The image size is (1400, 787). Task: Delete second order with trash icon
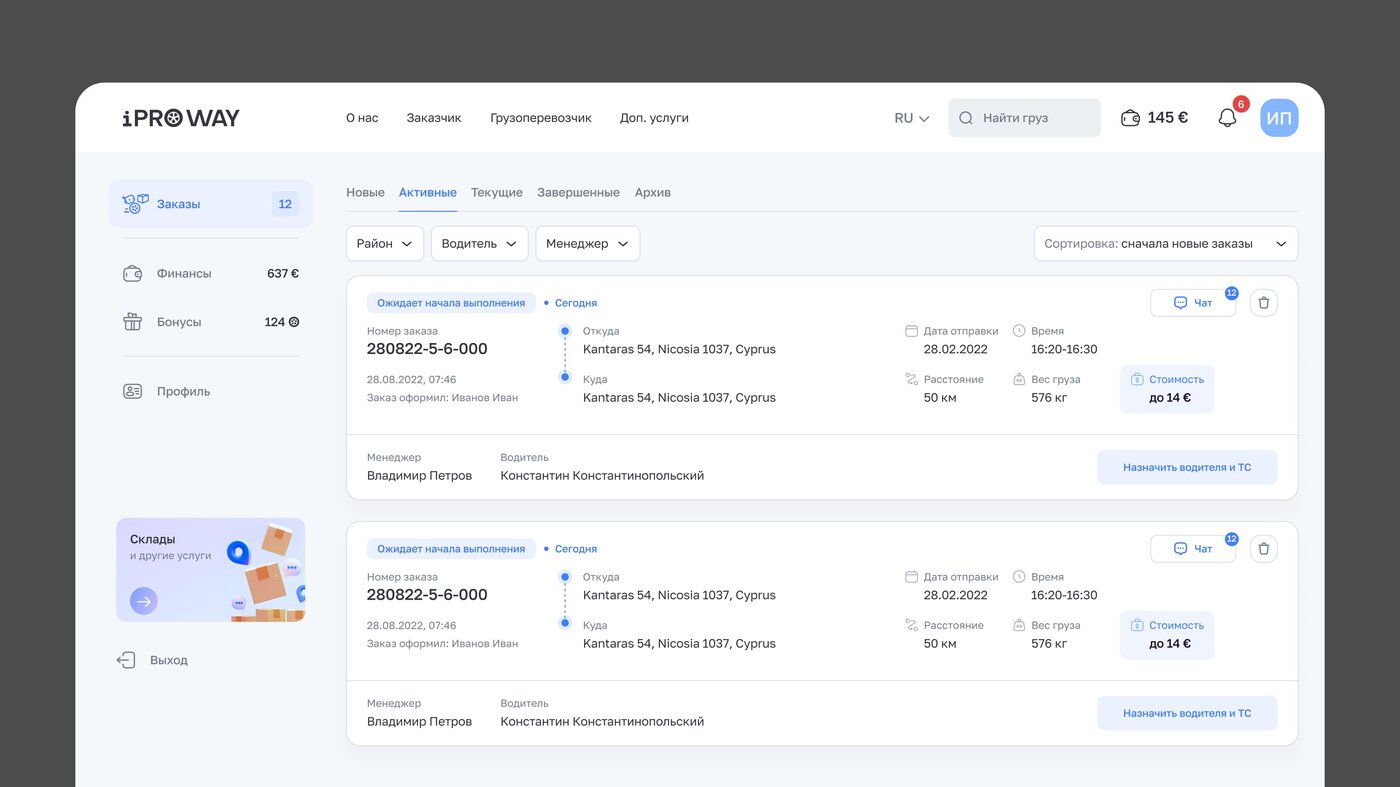[1264, 549]
